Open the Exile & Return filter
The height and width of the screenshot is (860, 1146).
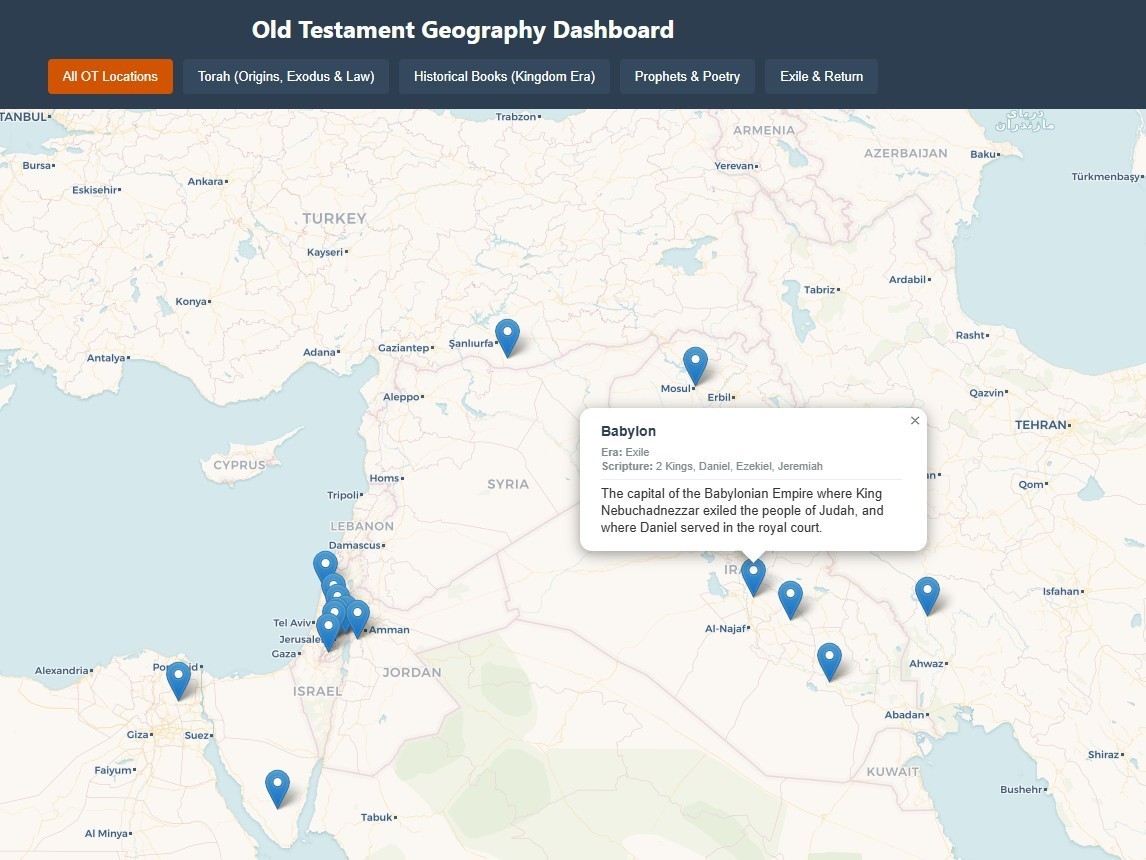coord(821,77)
